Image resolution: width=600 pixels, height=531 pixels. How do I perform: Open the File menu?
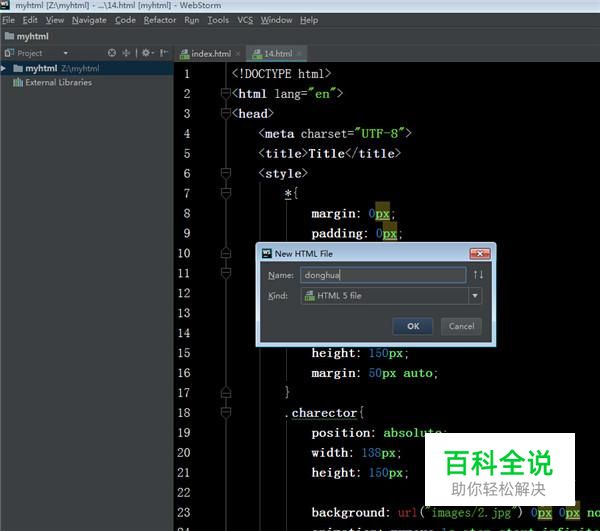8,20
